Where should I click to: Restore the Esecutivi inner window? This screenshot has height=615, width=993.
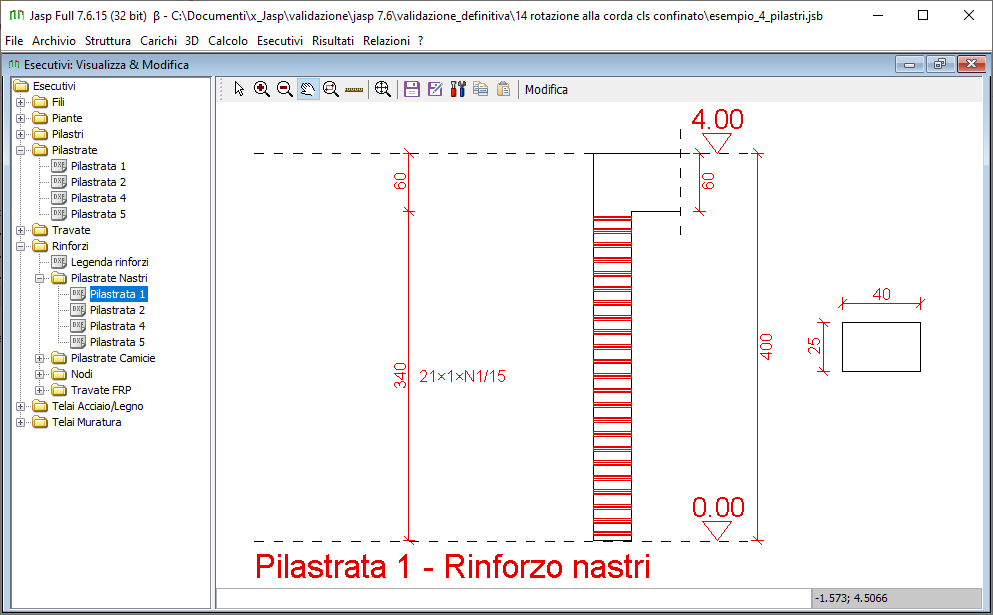tap(940, 64)
